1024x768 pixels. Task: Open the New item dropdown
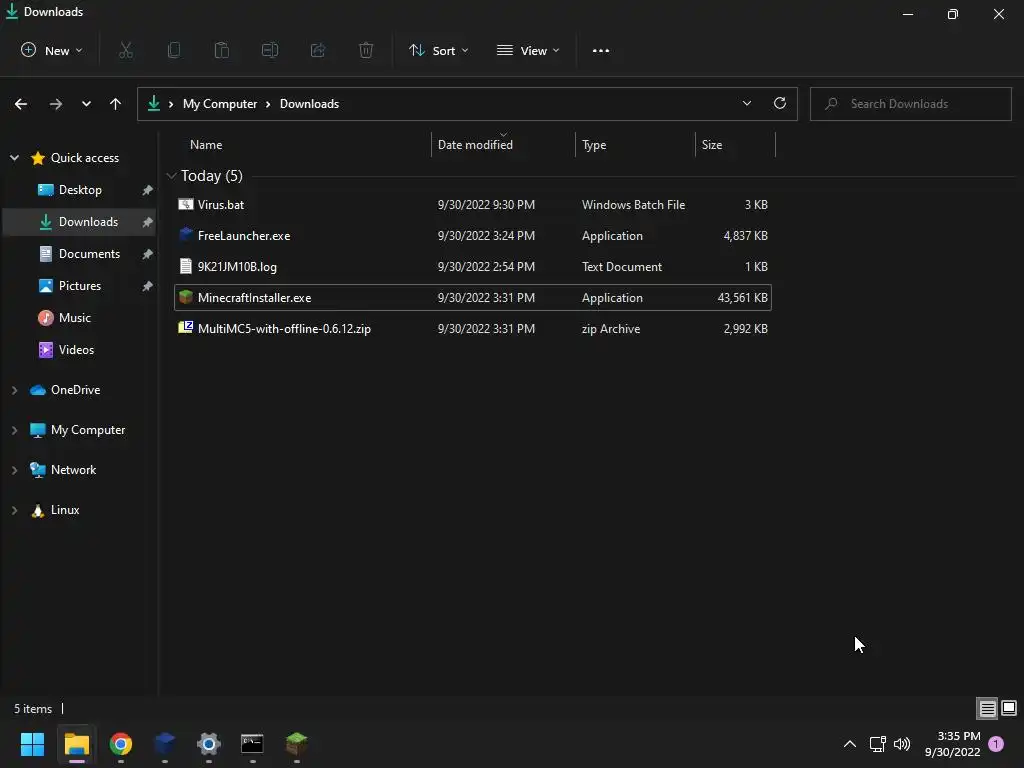point(52,50)
